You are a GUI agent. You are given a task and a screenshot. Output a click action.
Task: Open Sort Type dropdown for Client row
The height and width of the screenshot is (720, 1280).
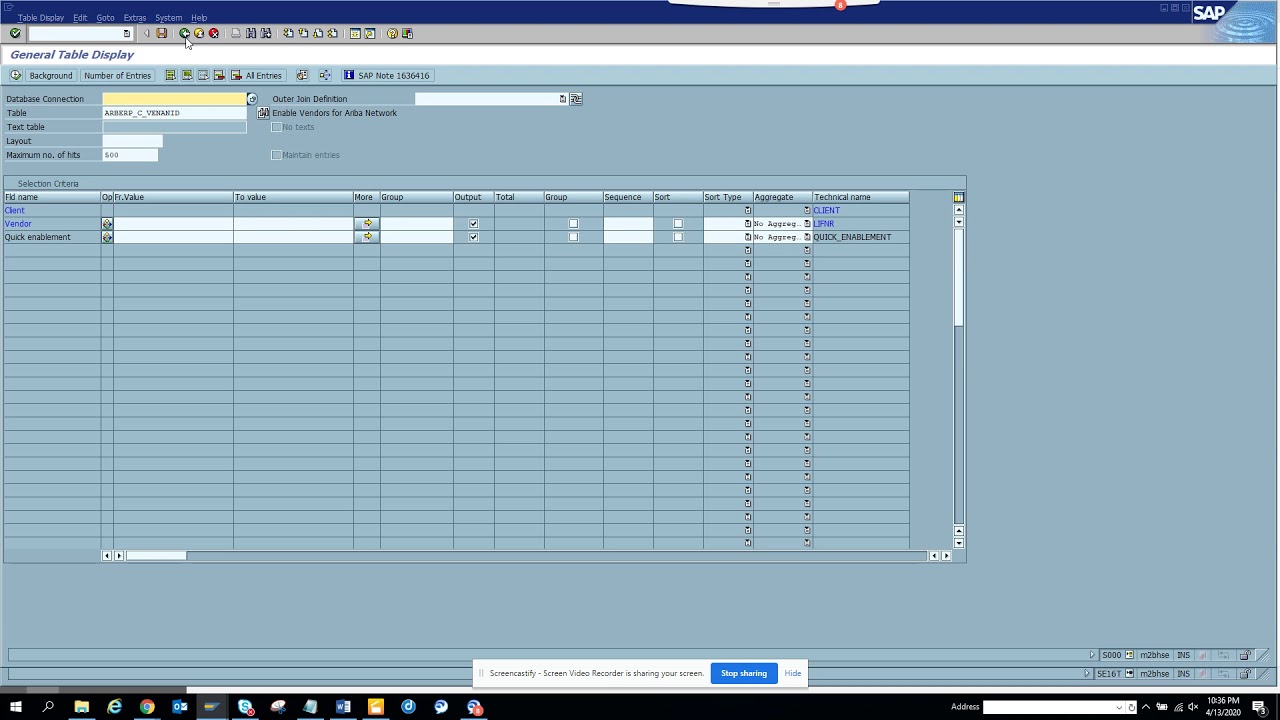coord(747,210)
